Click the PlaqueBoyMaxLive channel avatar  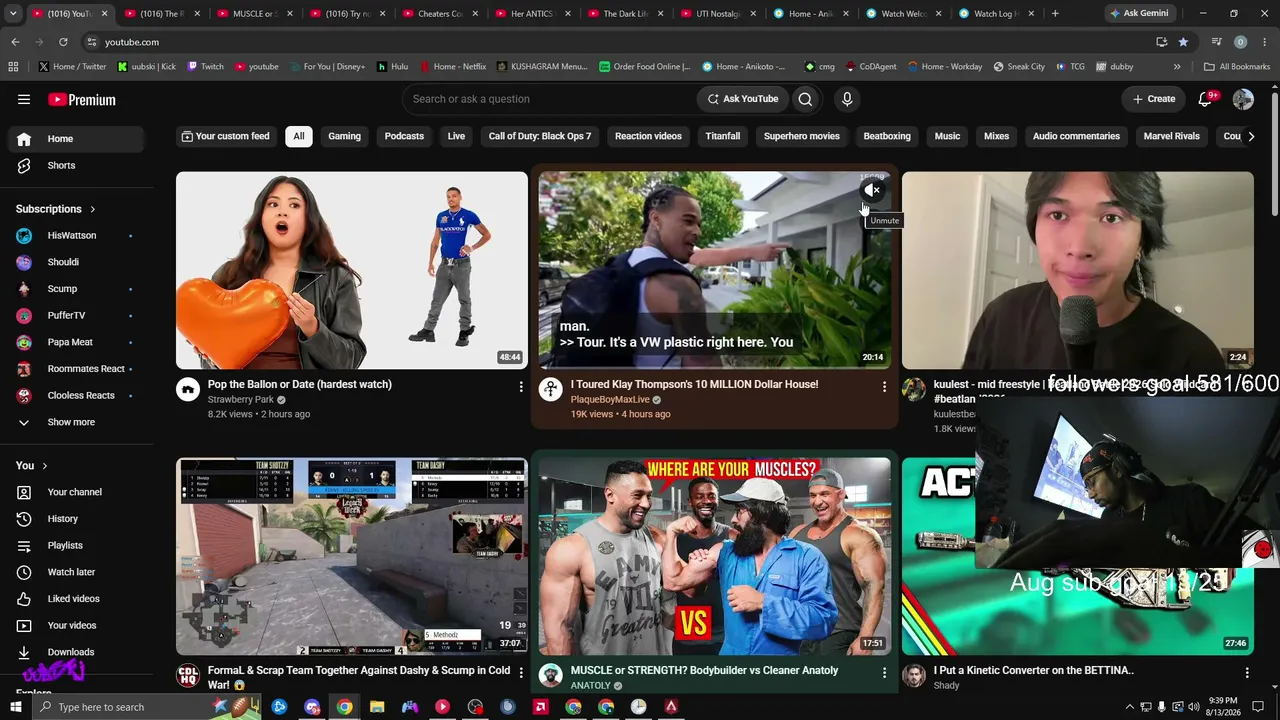click(551, 390)
